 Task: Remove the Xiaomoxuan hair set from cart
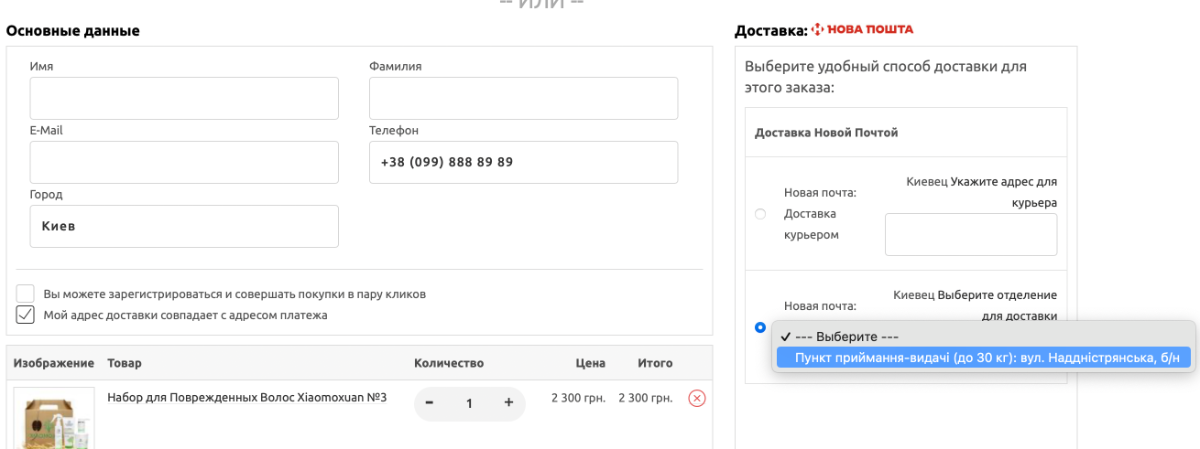click(x=697, y=399)
